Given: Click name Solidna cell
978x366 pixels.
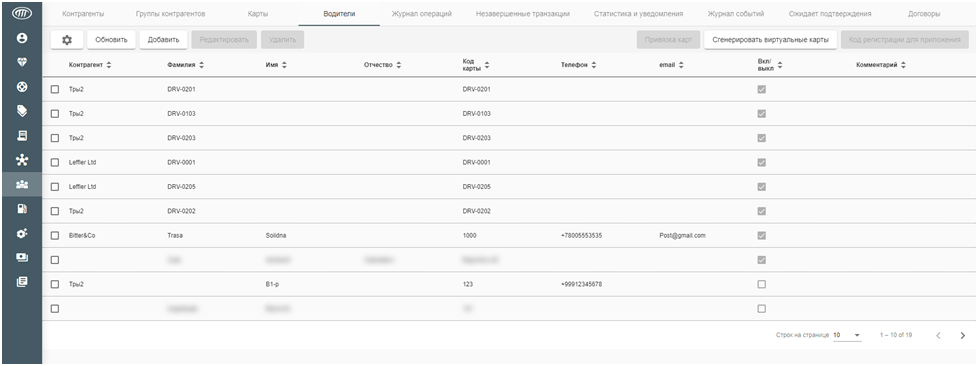Looking at the screenshot, I should coord(276,236).
